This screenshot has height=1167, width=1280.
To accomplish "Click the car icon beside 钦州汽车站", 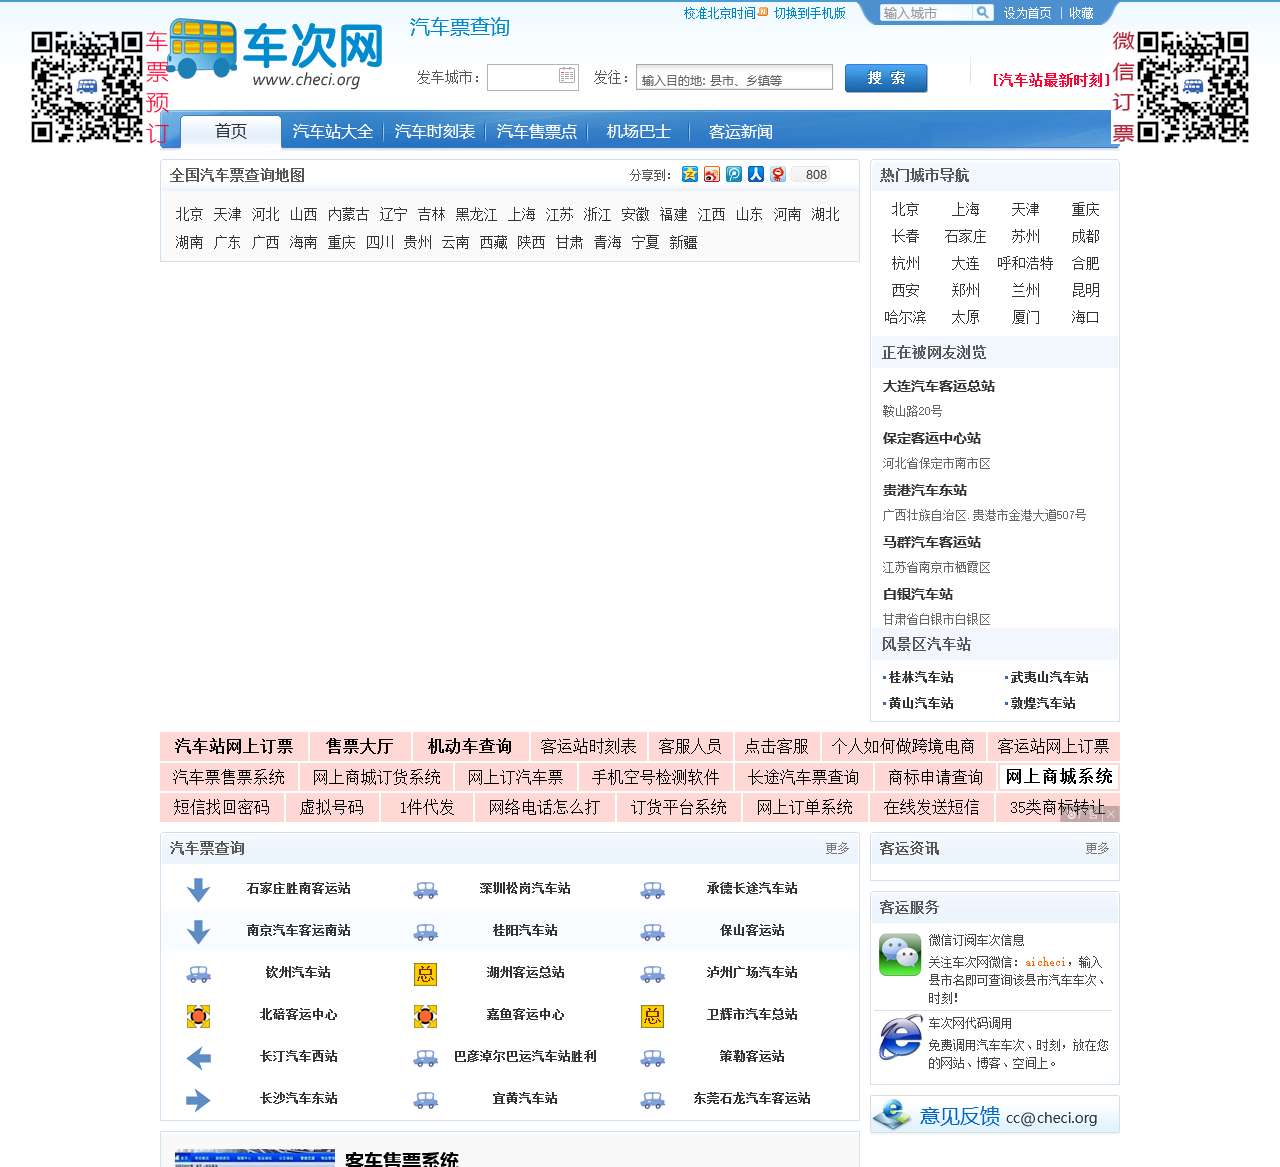I will tap(199, 973).
